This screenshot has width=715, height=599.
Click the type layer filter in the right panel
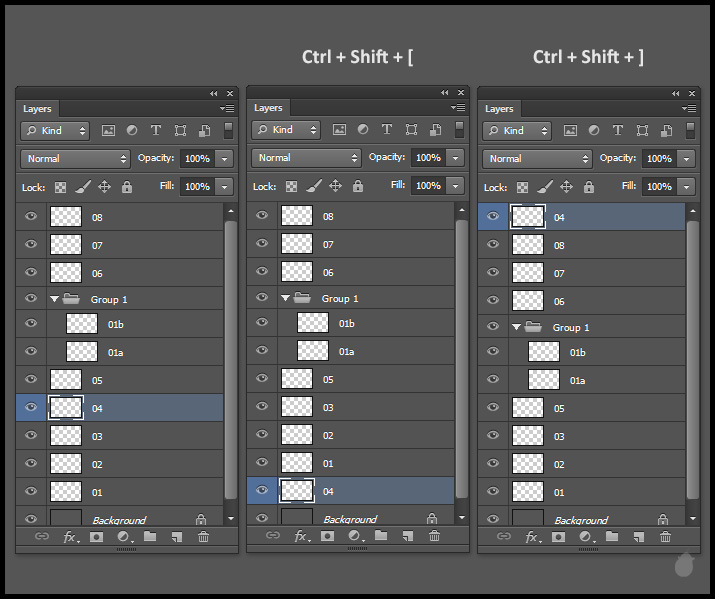coord(617,131)
